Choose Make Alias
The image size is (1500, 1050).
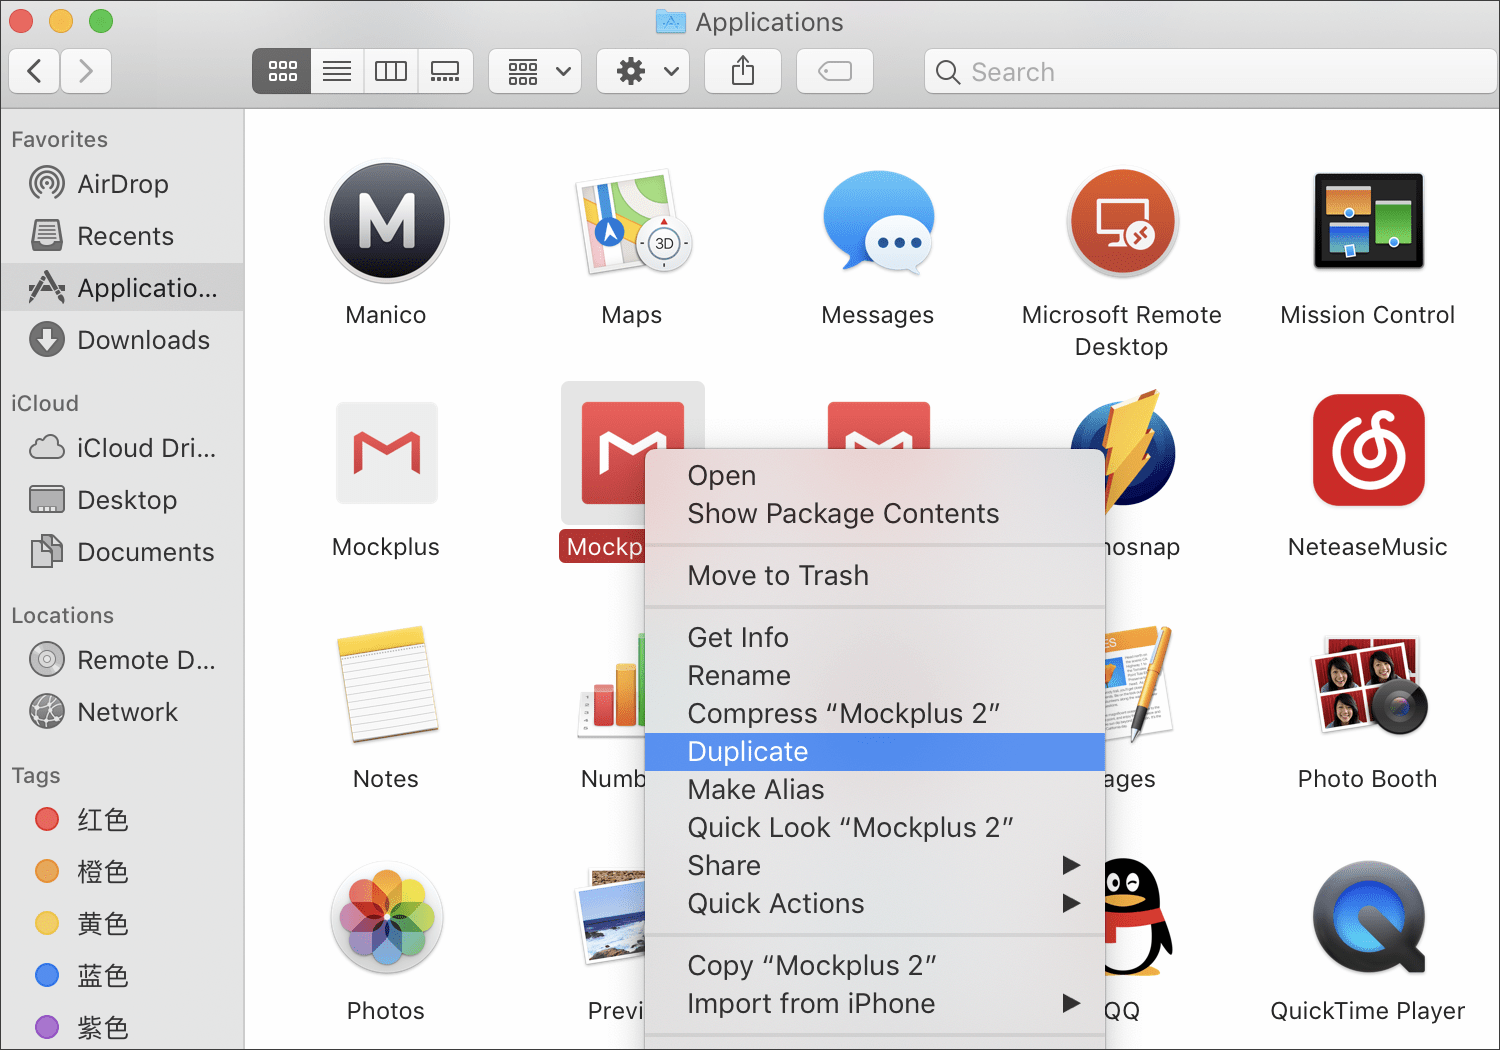[x=875, y=790]
